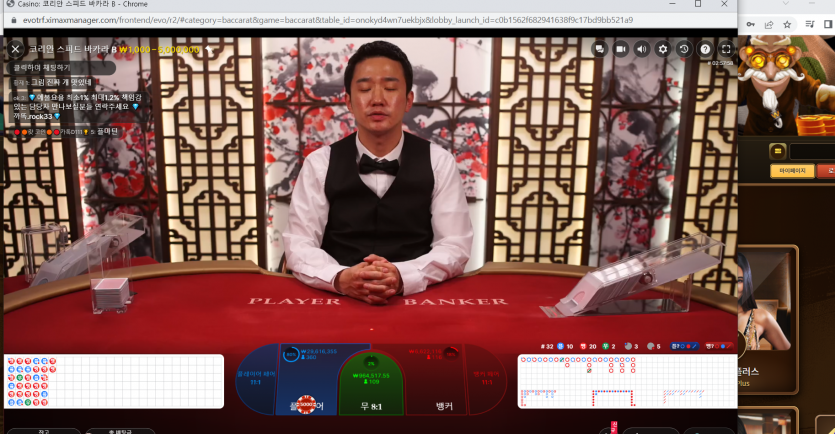Open tab search chevron in background Chrome
Viewport: 835px width, 434px height.
point(785,4)
